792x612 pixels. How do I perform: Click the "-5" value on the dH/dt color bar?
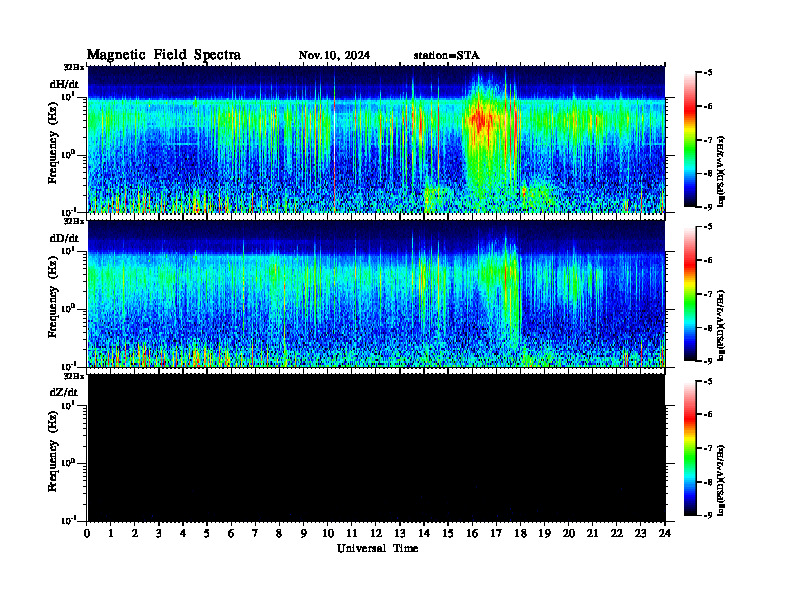tap(708, 73)
